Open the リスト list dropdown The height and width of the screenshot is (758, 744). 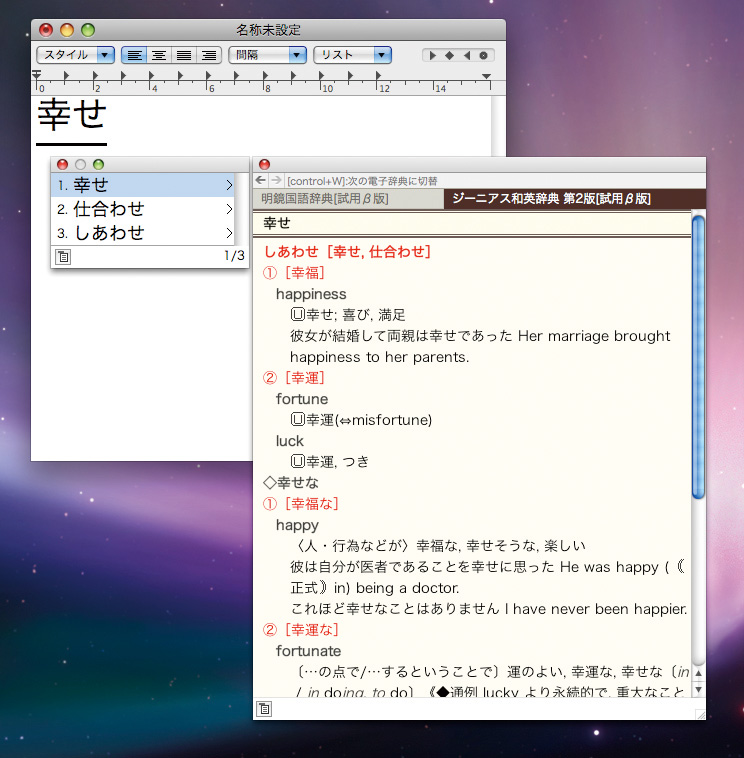(352, 55)
